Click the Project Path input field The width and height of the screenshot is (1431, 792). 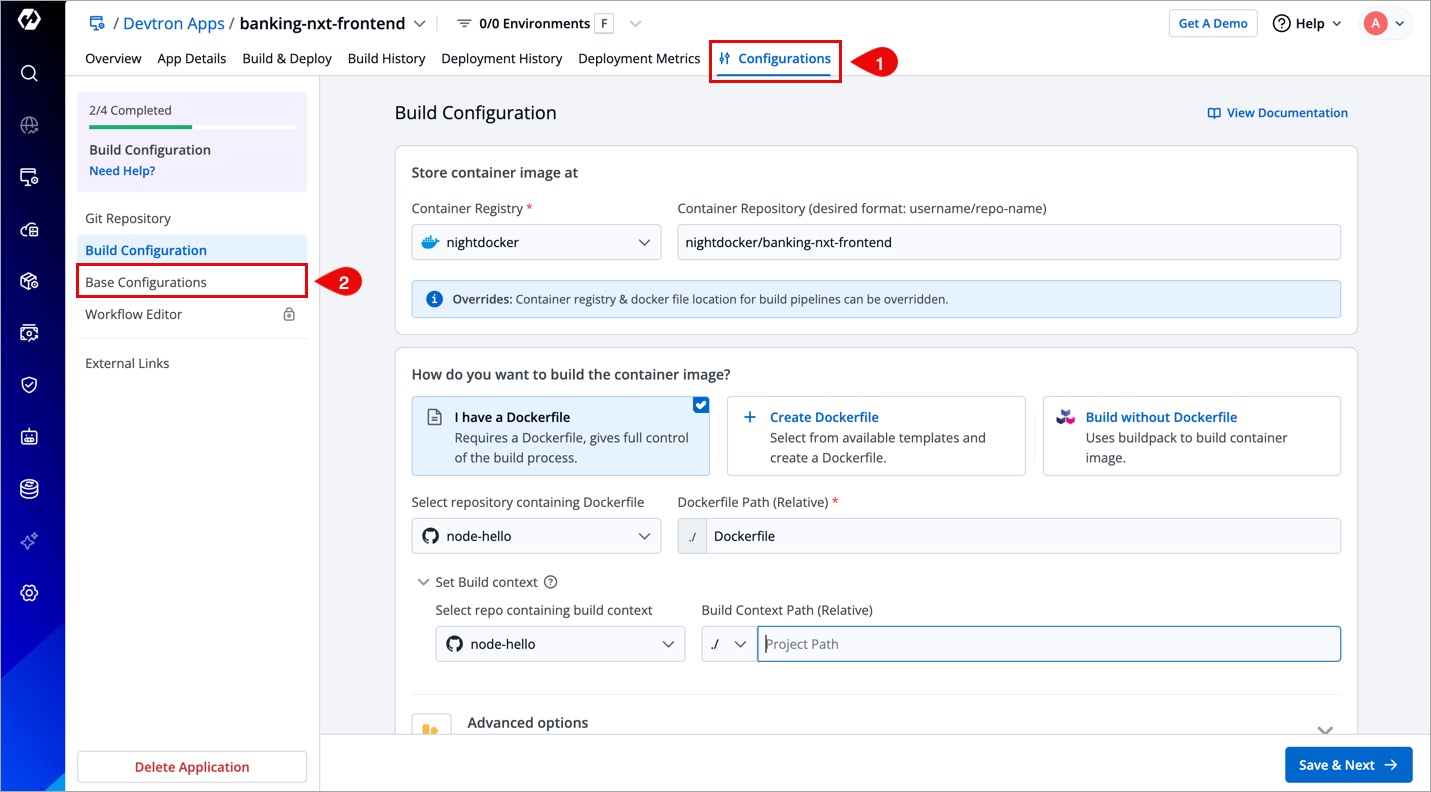coord(1048,644)
